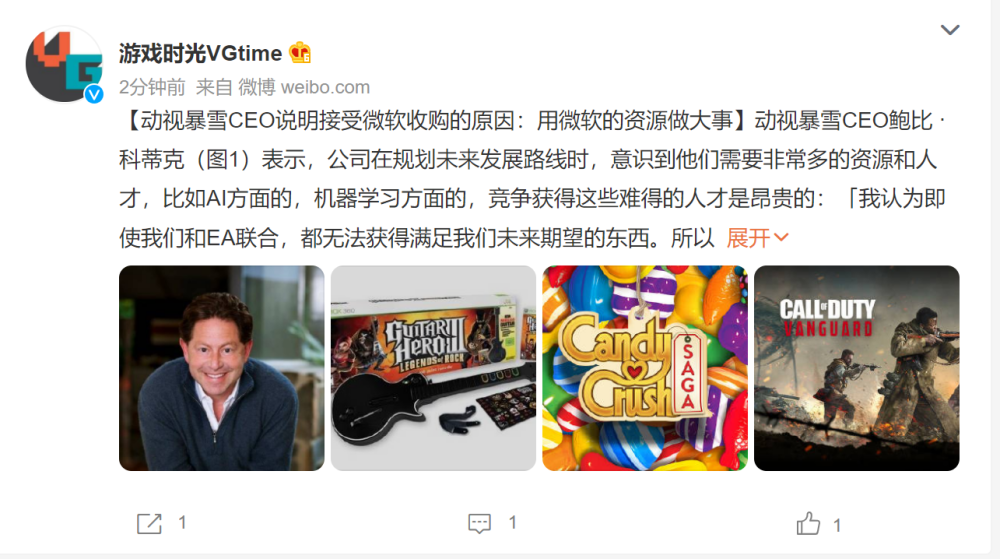Like the post with thumbs-up icon

coord(808,523)
